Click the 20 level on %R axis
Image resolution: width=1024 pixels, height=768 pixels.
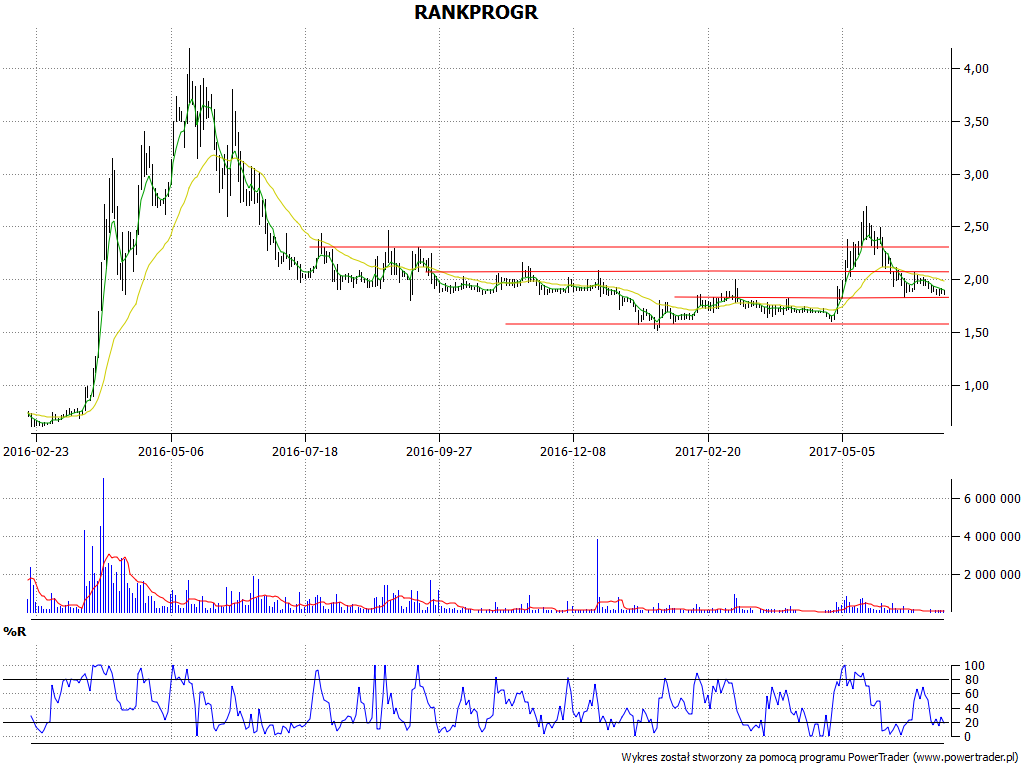coord(972,723)
